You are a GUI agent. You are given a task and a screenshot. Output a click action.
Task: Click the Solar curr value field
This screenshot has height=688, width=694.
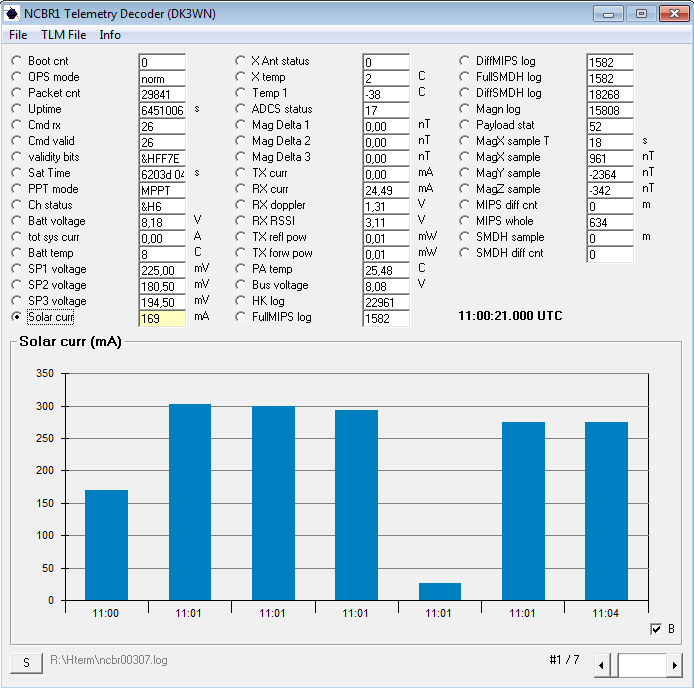point(161,318)
